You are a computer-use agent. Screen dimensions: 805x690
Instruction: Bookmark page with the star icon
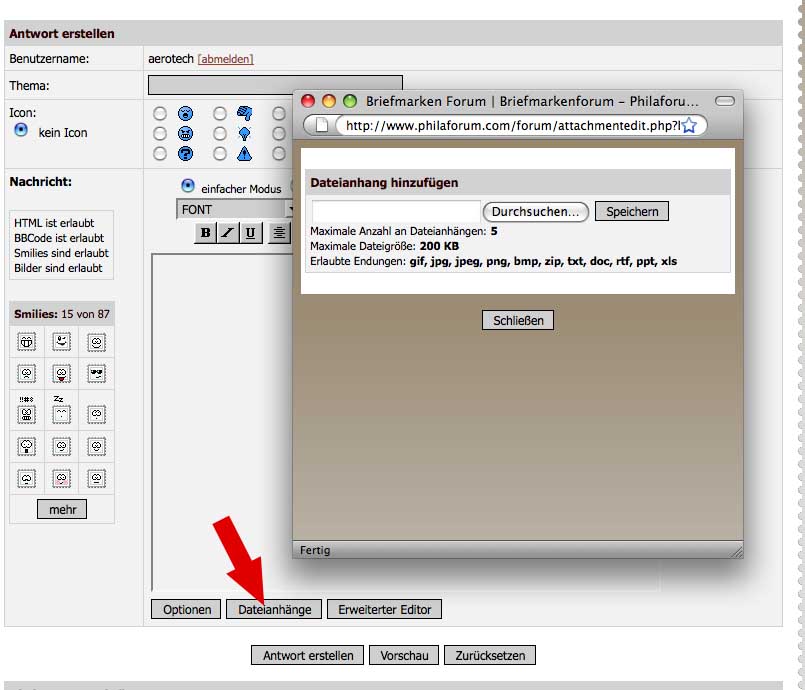[x=689, y=125]
